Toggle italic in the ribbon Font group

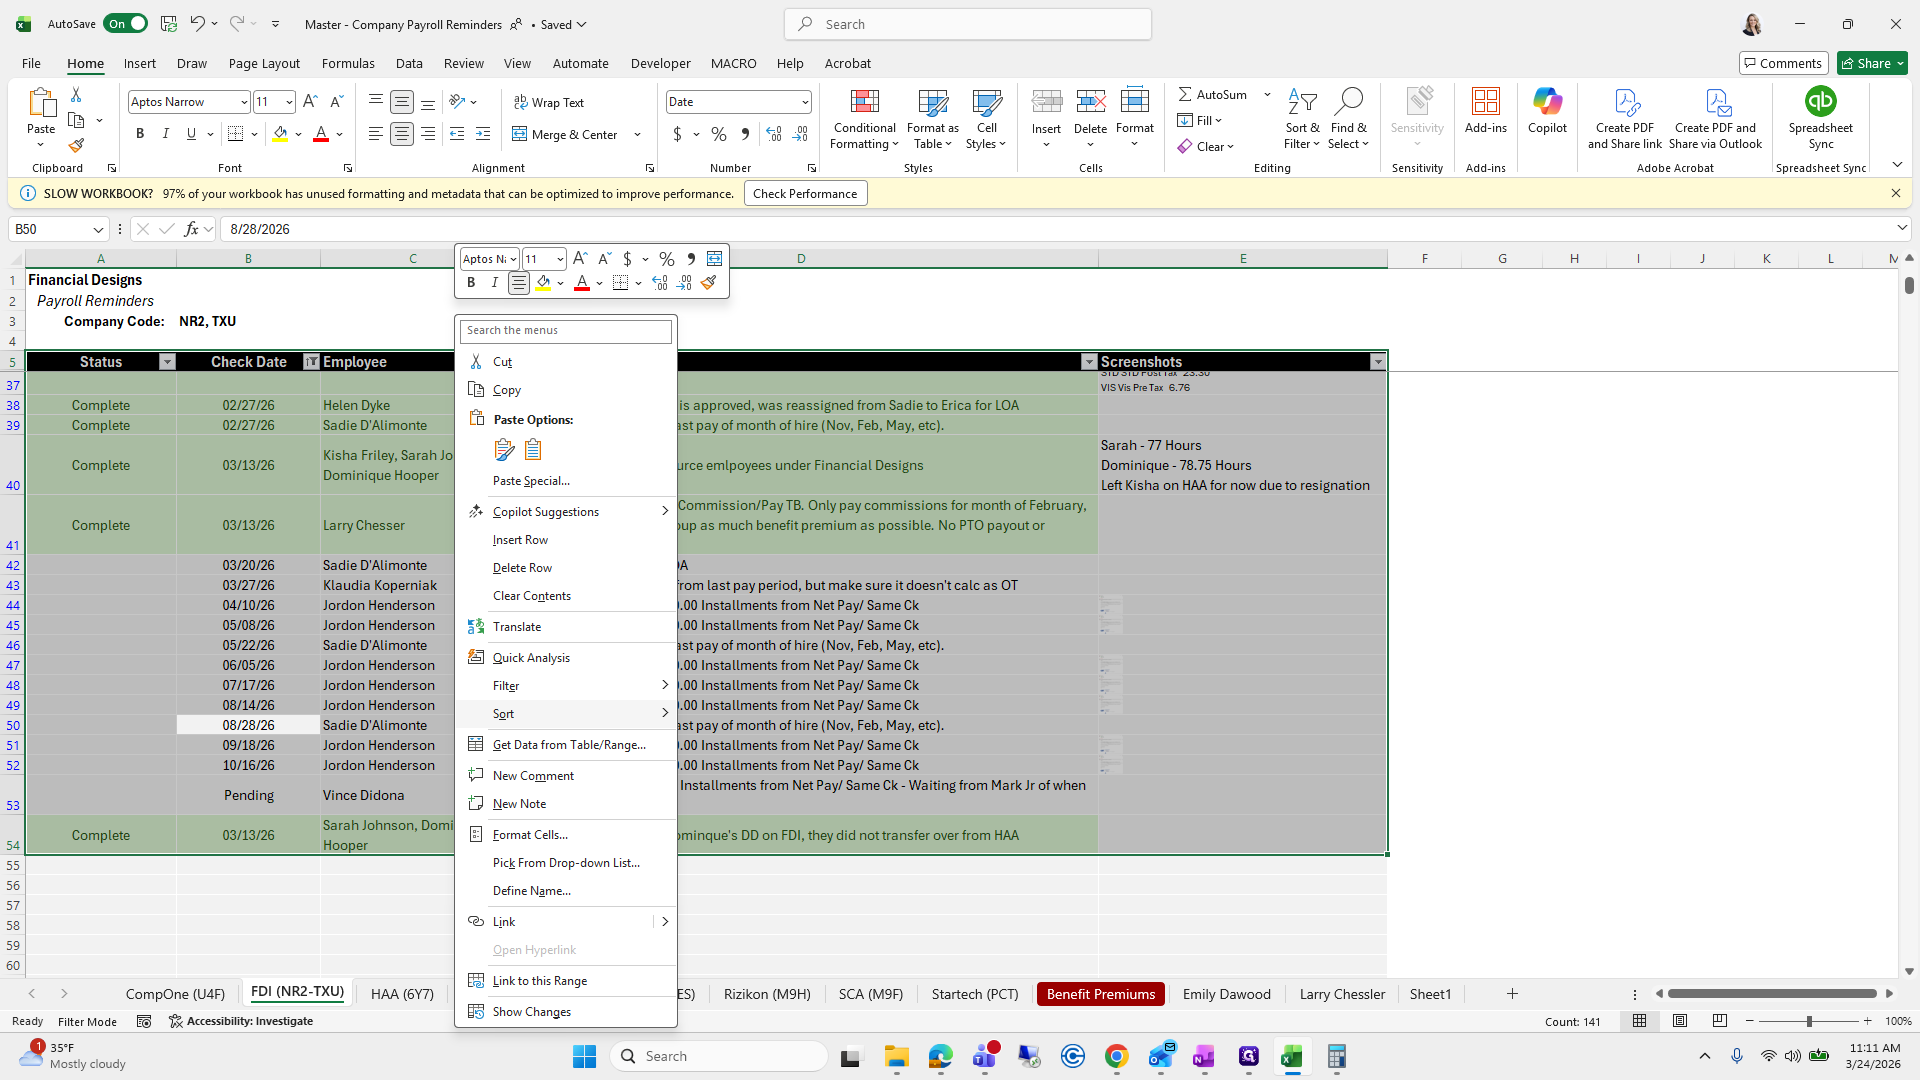tap(166, 134)
